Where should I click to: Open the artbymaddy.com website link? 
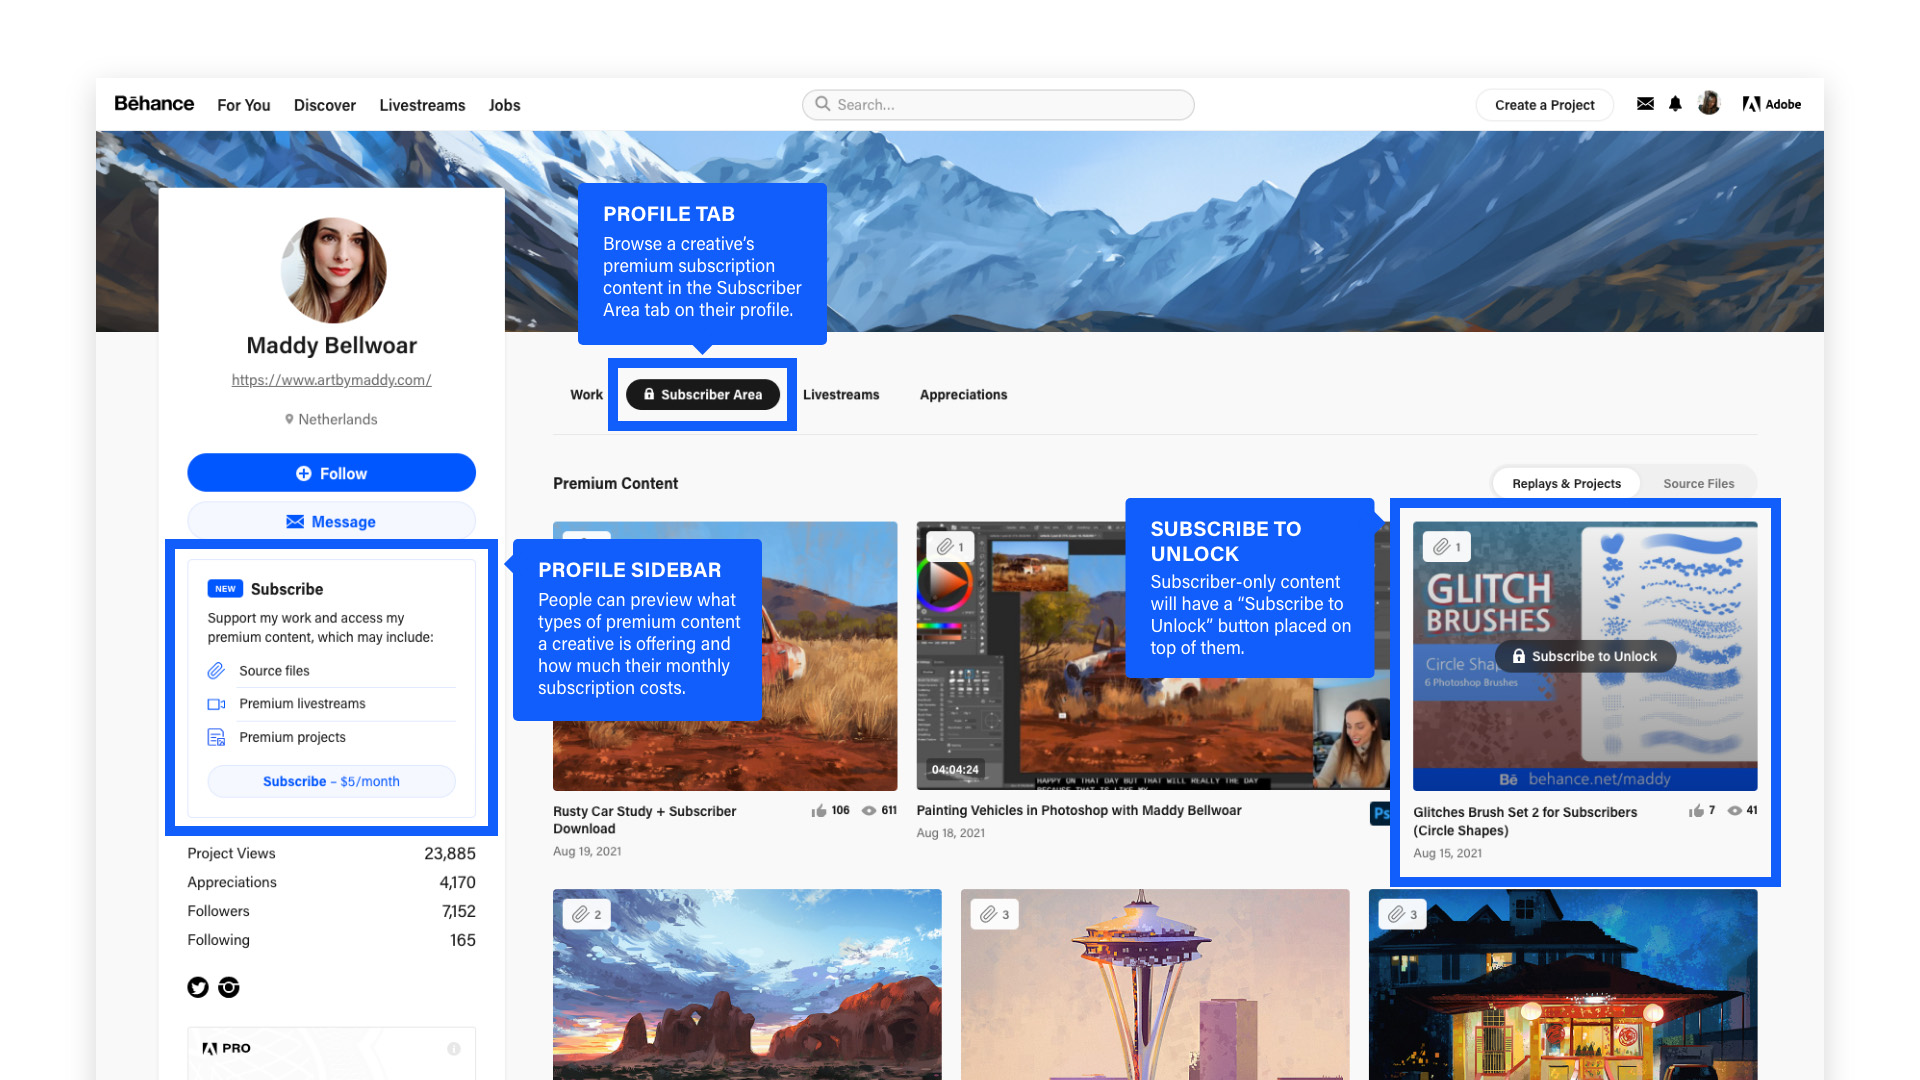[331, 380]
